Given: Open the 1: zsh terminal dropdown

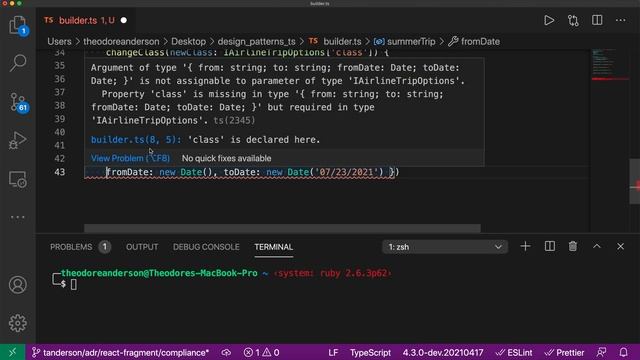Looking at the screenshot, I should point(445,247).
